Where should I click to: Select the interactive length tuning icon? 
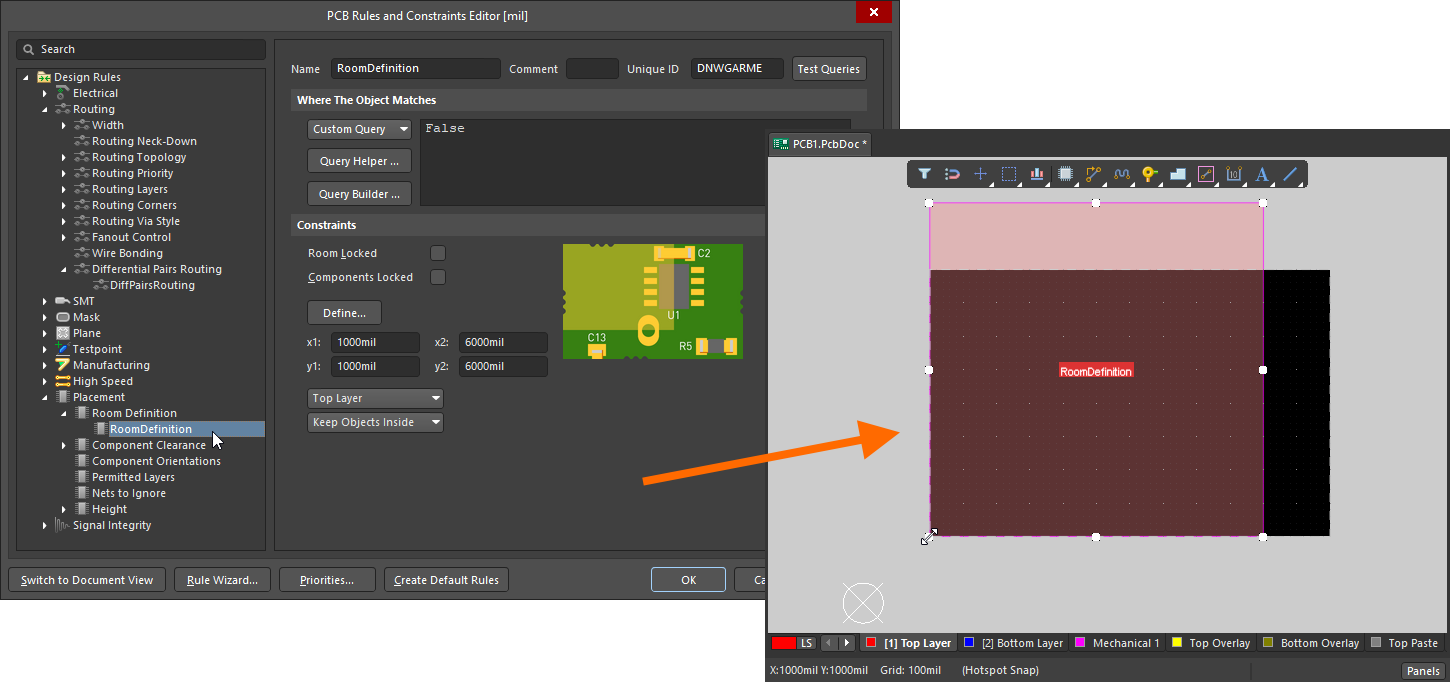tap(1122, 174)
